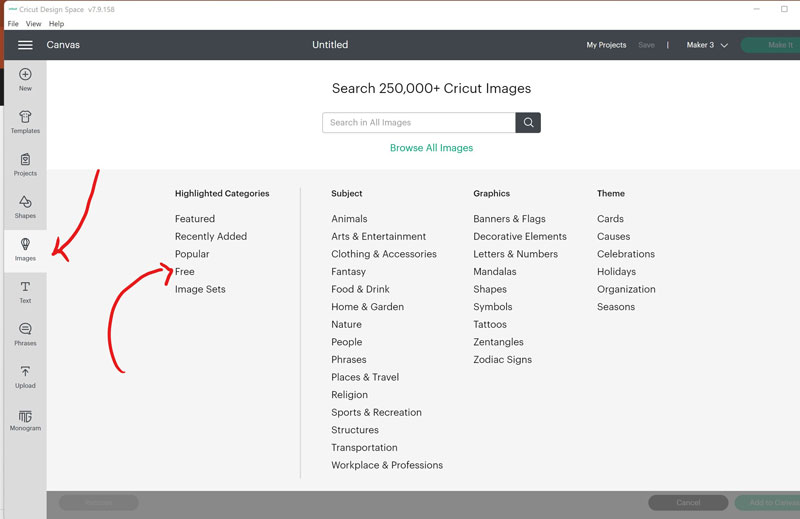Browse Letters & Numbers graphics

(515, 254)
